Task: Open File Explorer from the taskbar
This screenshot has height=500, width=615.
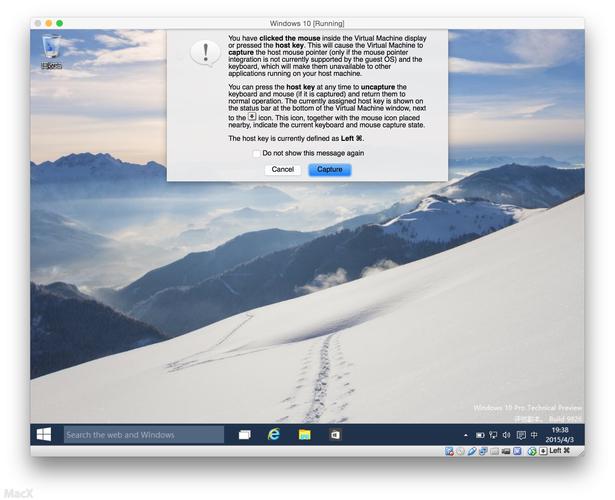Action: (x=304, y=435)
